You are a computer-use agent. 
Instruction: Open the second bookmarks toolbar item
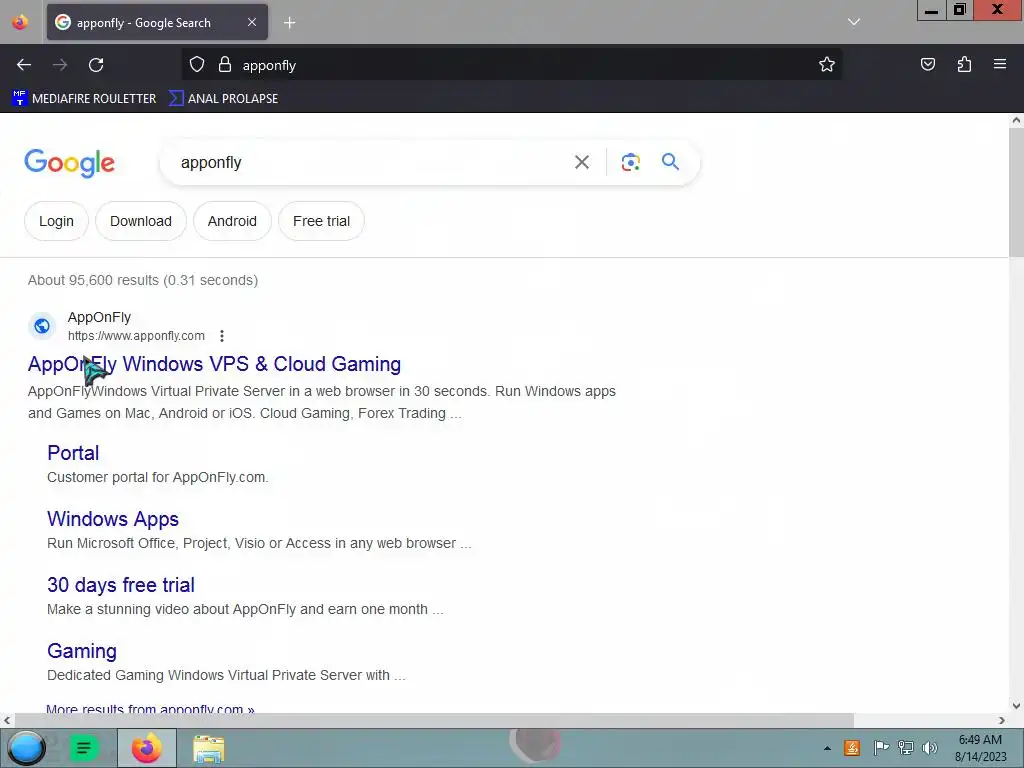coord(223,99)
